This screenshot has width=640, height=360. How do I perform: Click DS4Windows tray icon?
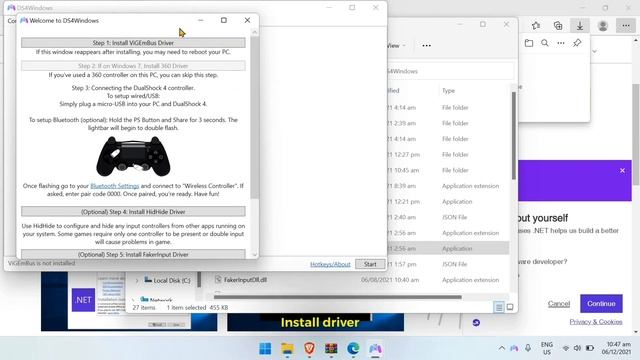pos(514,348)
